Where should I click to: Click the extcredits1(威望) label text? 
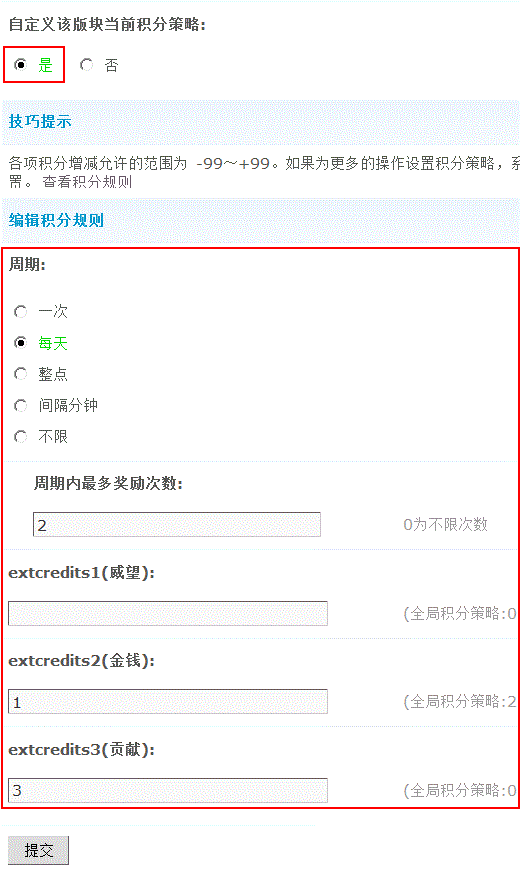[x=82, y=573]
